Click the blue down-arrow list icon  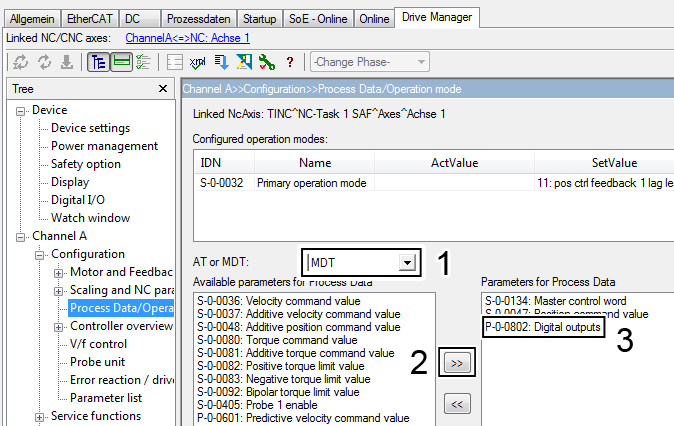221,62
